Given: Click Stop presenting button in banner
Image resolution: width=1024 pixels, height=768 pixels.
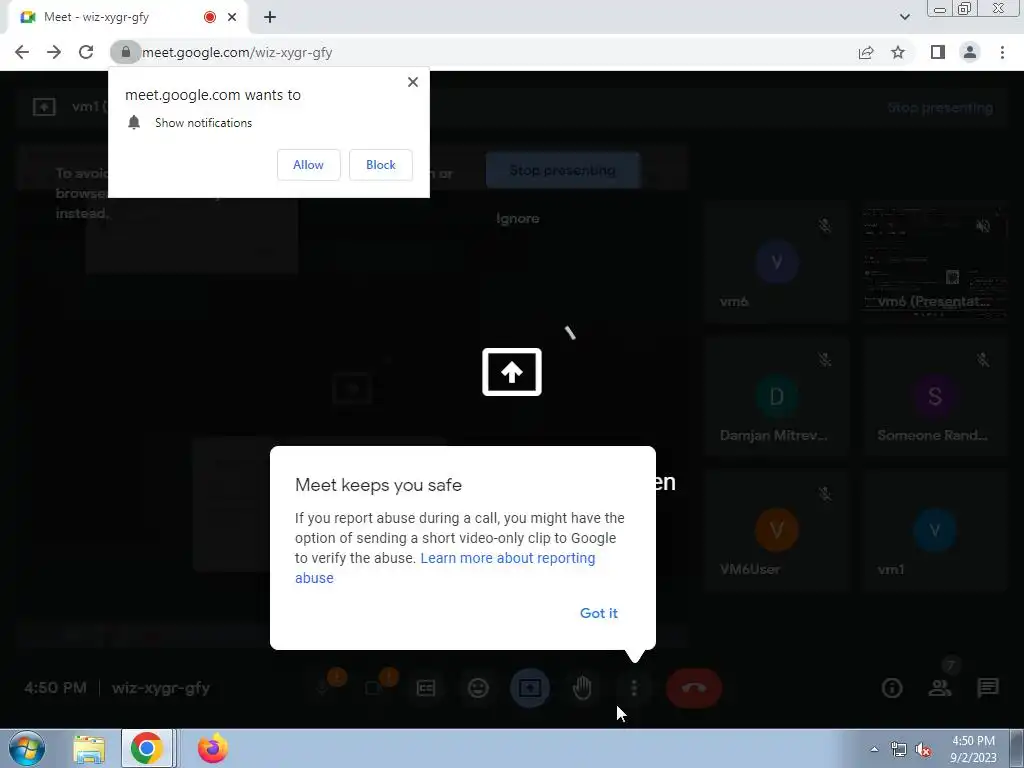Looking at the screenshot, I should tap(562, 170).
